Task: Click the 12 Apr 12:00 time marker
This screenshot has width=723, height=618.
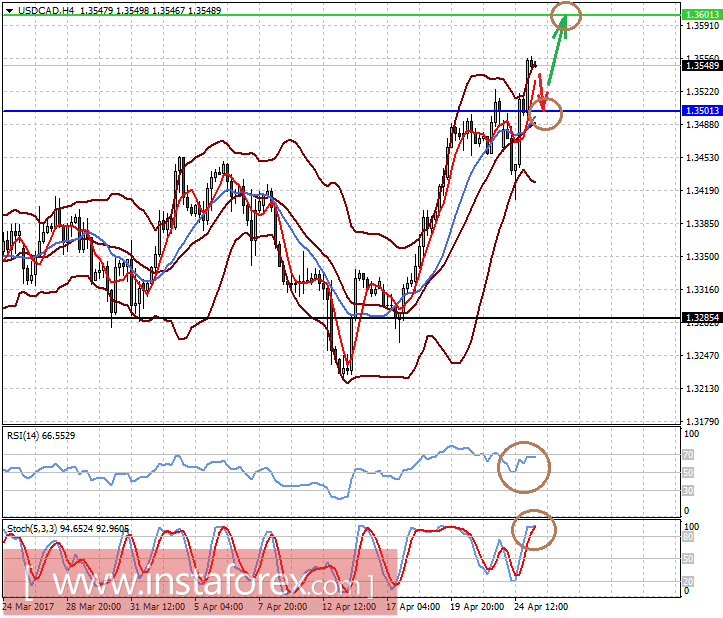Action: tap(349, 607)
